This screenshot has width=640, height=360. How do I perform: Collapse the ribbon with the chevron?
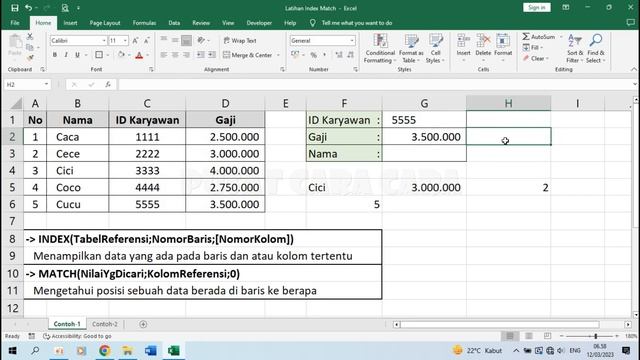tap(634, 69)
